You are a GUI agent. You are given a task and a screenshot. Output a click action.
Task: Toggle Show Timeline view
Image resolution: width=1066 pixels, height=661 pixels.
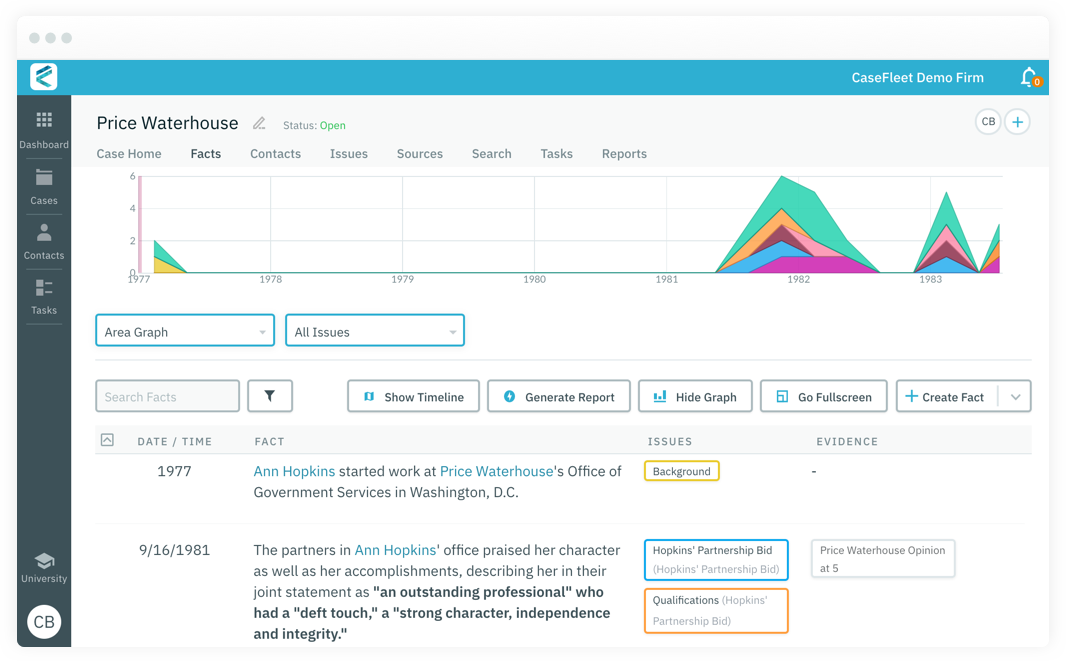pos(413,396)
